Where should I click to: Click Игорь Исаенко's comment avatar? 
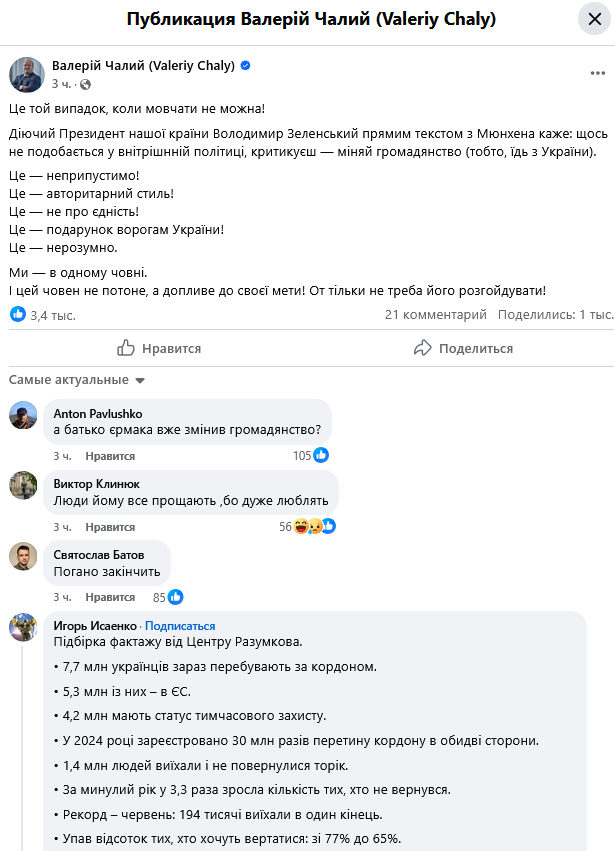(x=23, y=628)
